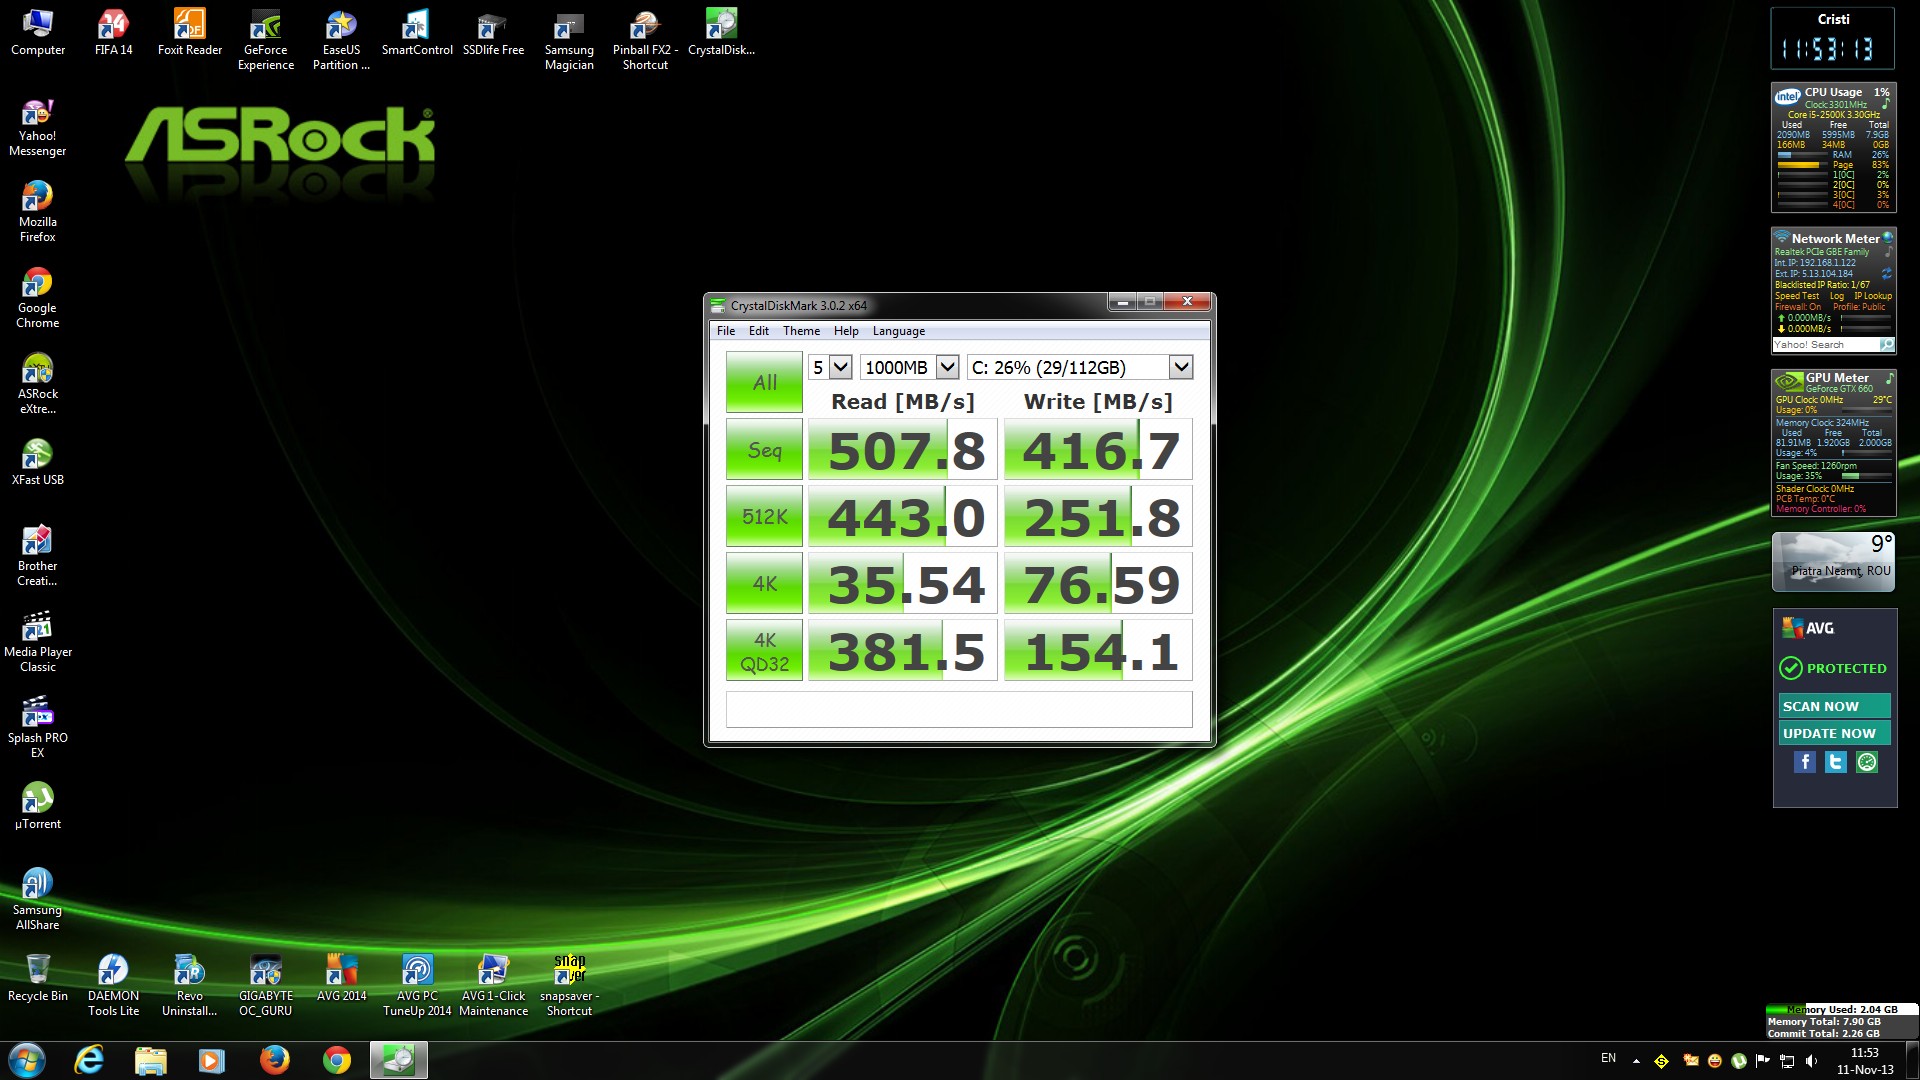The image size is (1920, 1080).
Task: Open the Theme menu
Action: point(801,331)
